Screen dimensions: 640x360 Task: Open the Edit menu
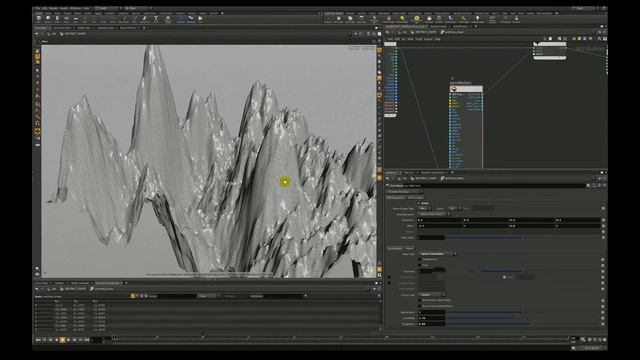tap(44, 8)
